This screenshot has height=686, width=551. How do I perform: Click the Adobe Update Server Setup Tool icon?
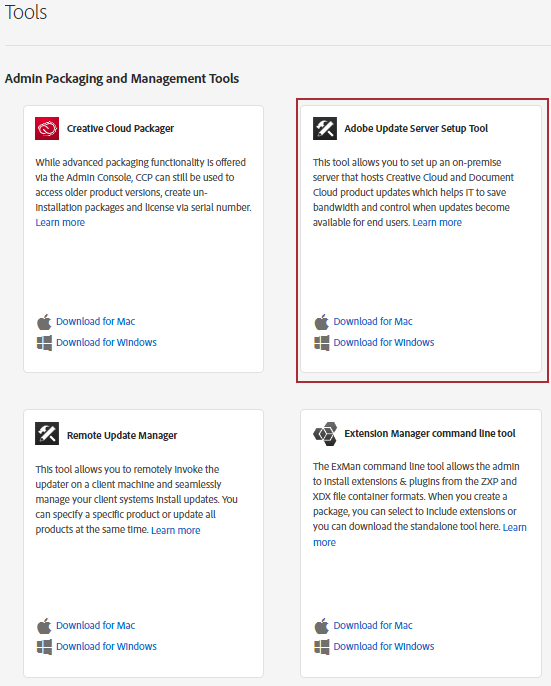pos(325,128)
